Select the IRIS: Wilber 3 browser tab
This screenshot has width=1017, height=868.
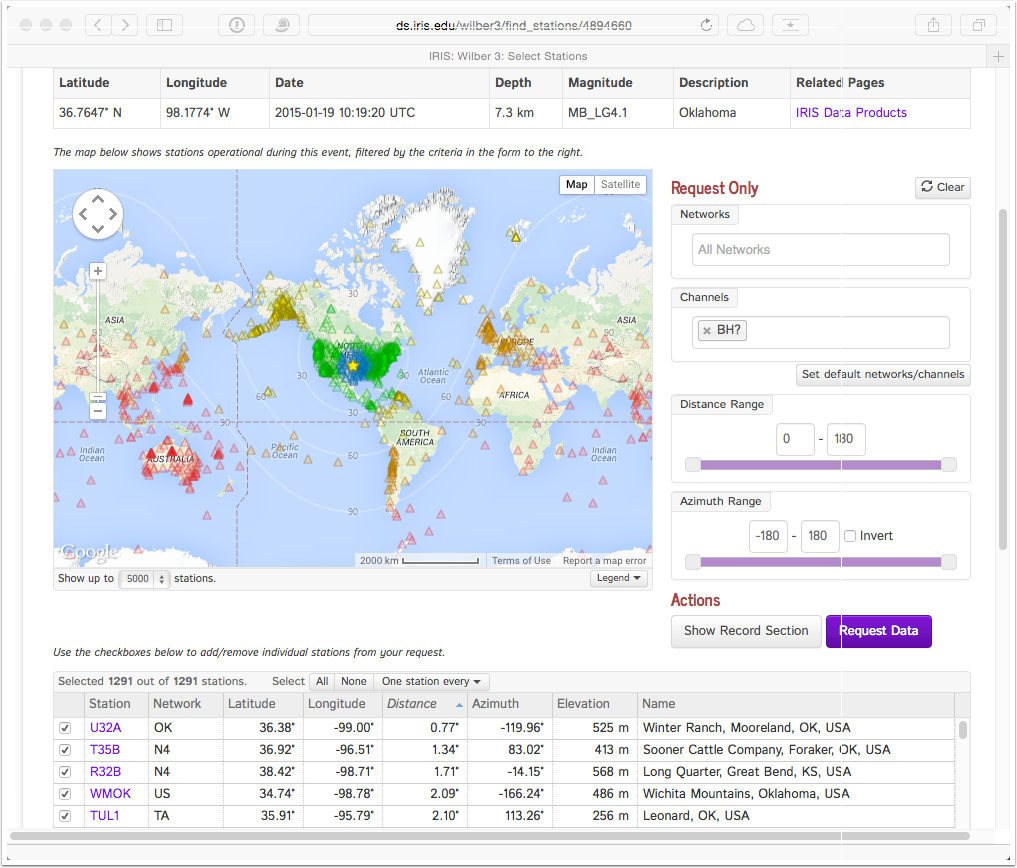508,56
